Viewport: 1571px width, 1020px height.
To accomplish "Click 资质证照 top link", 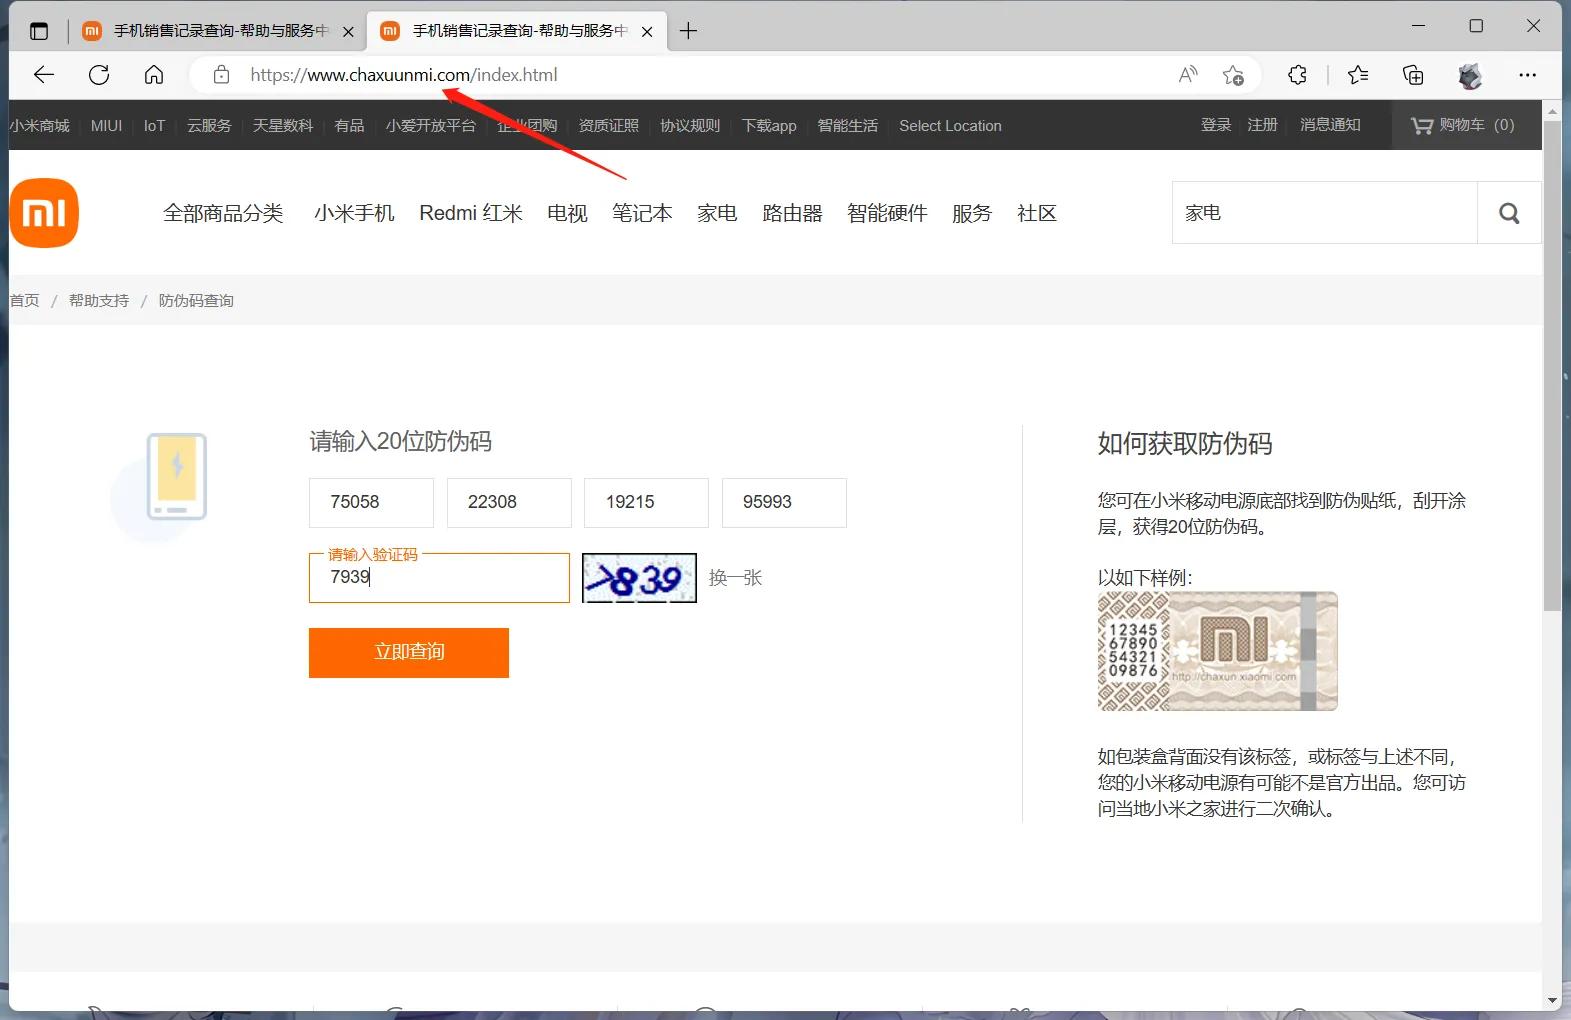I will [x=608, y=126].
